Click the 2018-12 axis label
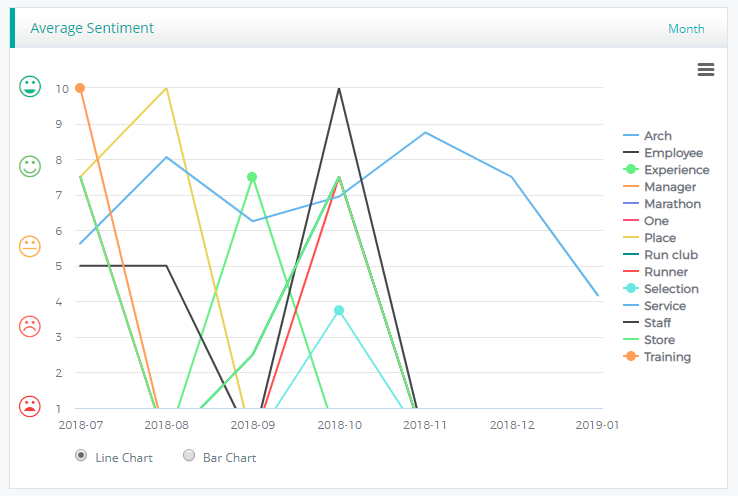738x496 pixels. (x=512, y=425)
